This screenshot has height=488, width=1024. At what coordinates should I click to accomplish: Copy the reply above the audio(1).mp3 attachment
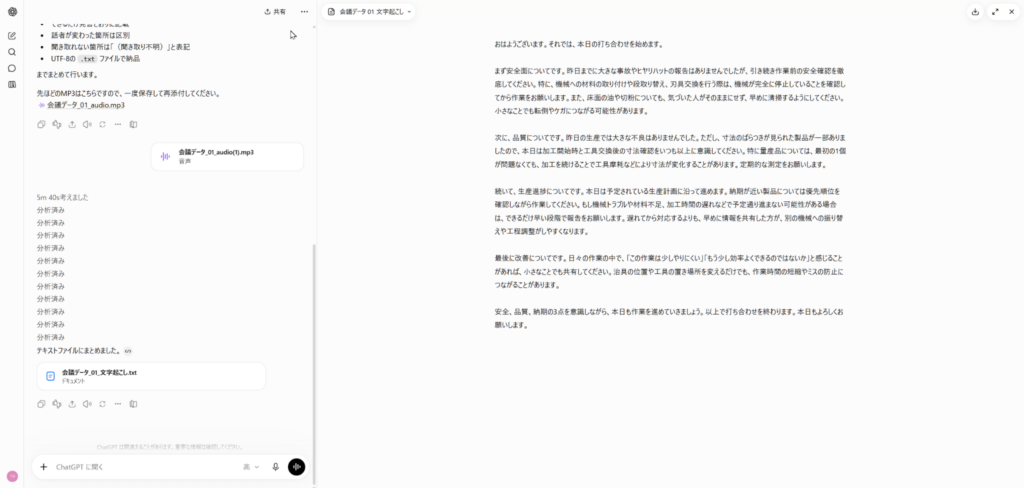[41, 124]
